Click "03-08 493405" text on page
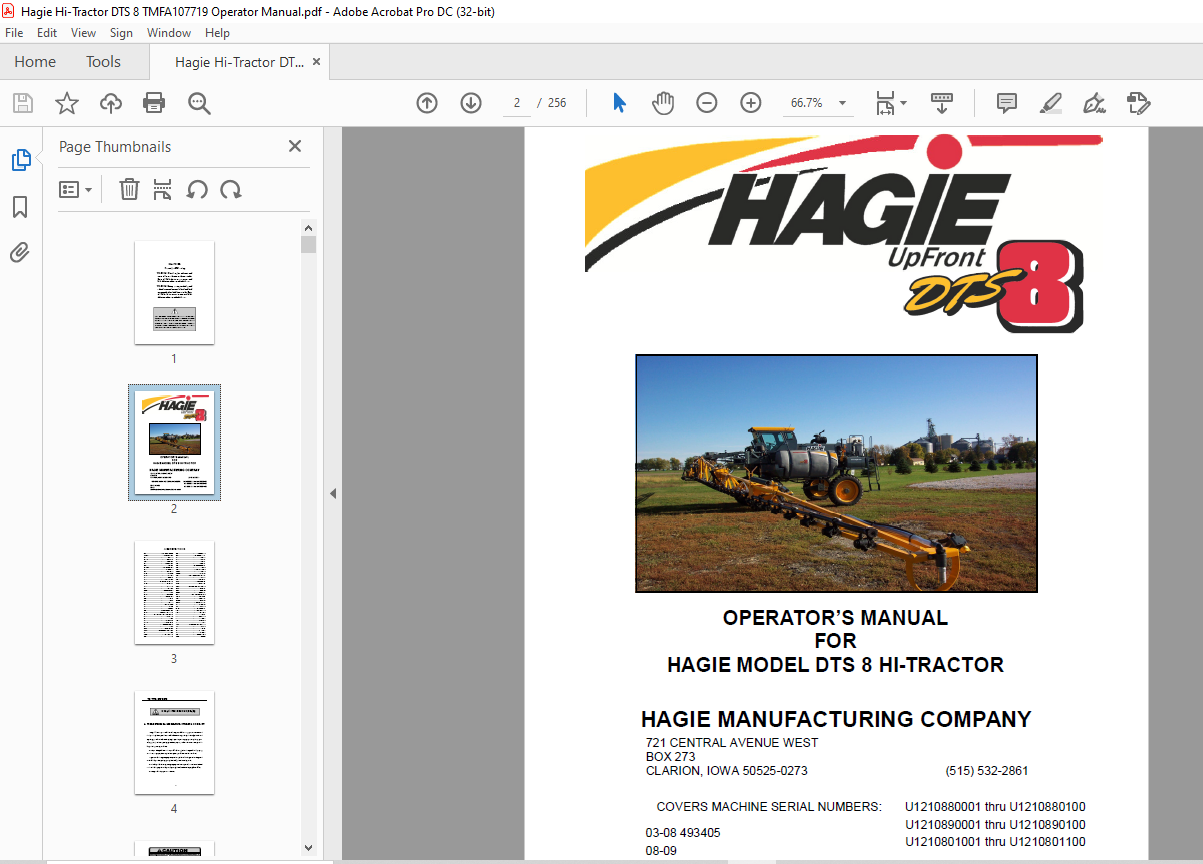This screenshot has height=864, width=1203. (683, 833)
